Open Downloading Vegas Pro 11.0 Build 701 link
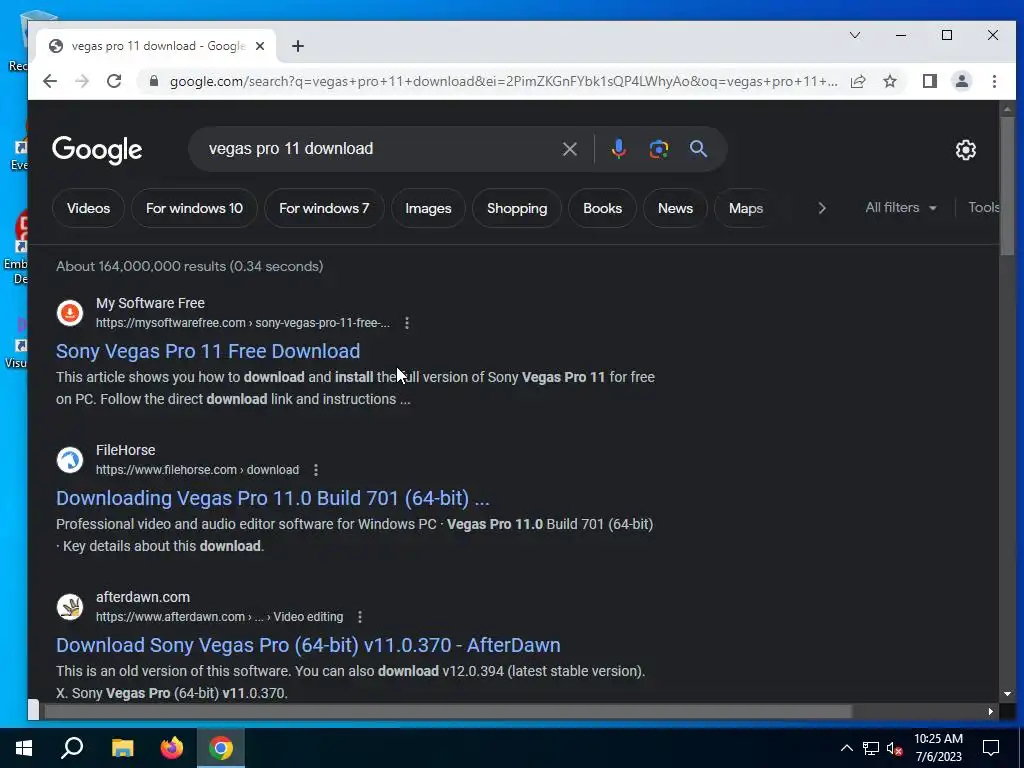This screenshot has height=768, width=1024. click(x=272, y=498)
